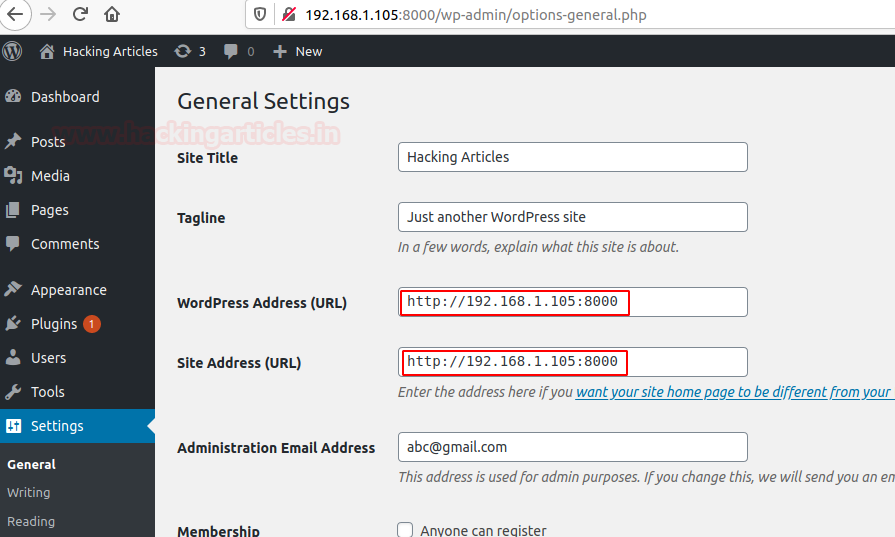This screenshot has width=895, height=537.
Task: Click the Plugins label in sidebar
Action: (x=54, y=324)
